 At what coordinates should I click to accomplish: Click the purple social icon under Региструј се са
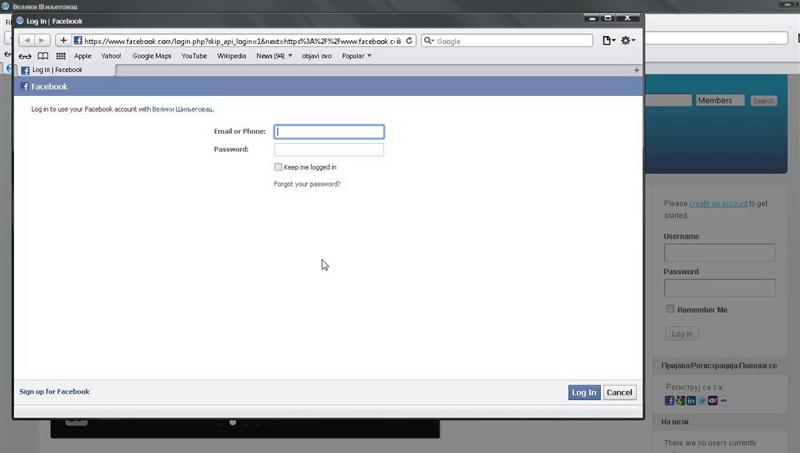tap(713, 400)
